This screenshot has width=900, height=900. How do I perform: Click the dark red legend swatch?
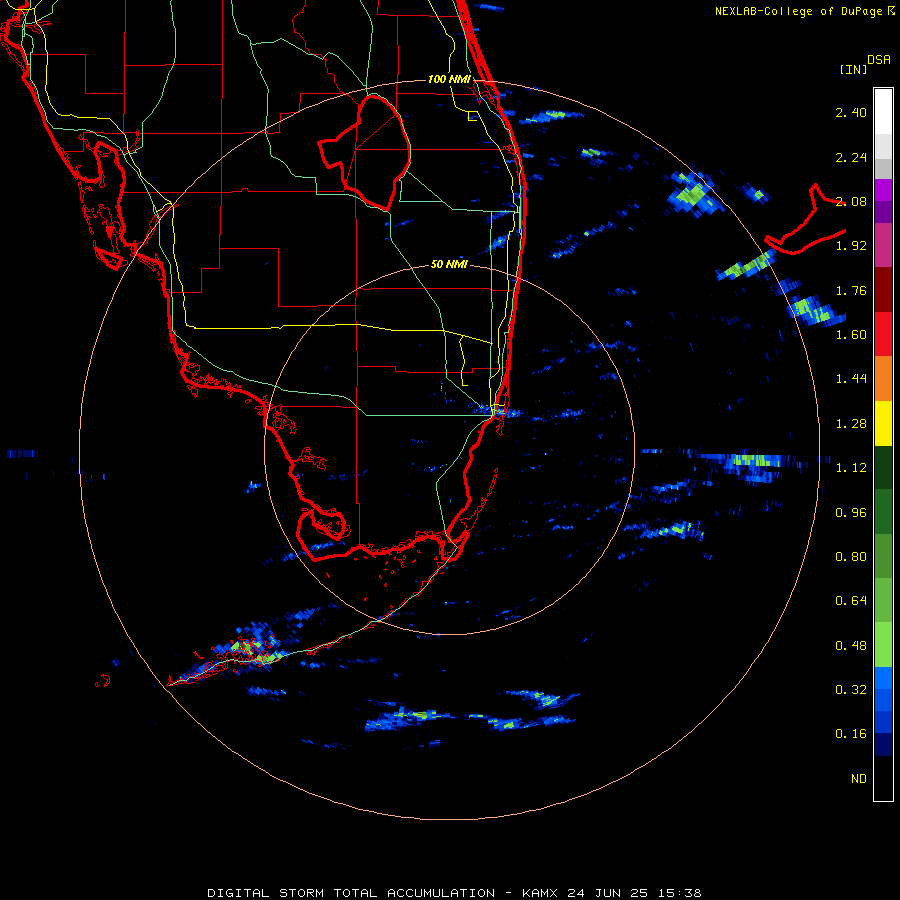click(883, 290)
